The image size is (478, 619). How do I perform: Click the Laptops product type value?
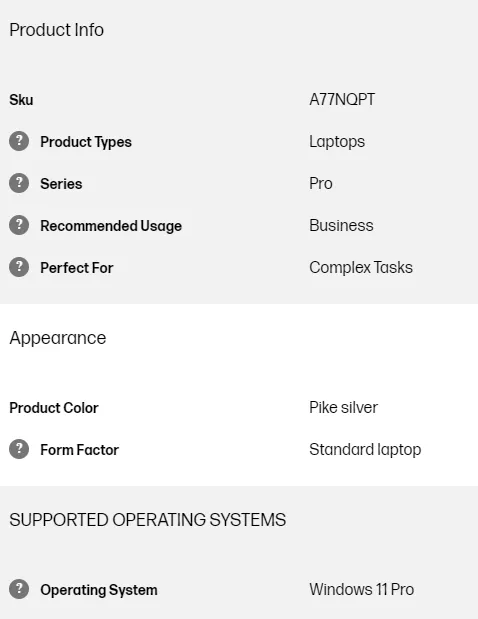click(337, 142)
